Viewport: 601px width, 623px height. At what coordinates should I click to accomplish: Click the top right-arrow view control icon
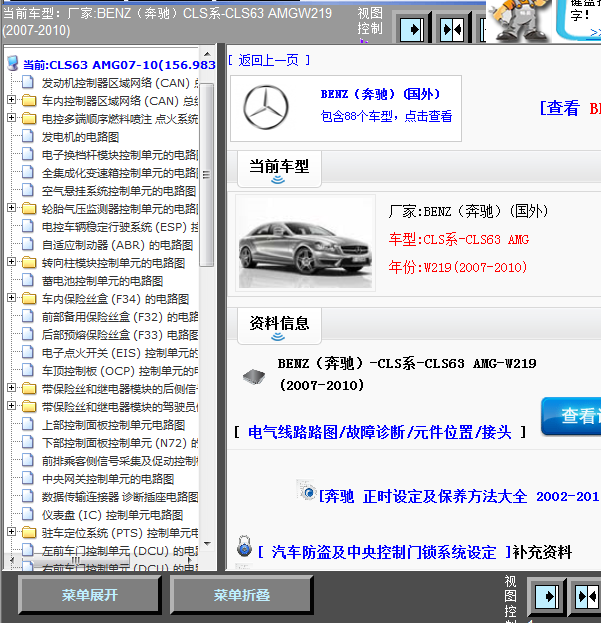pos(413,29)
